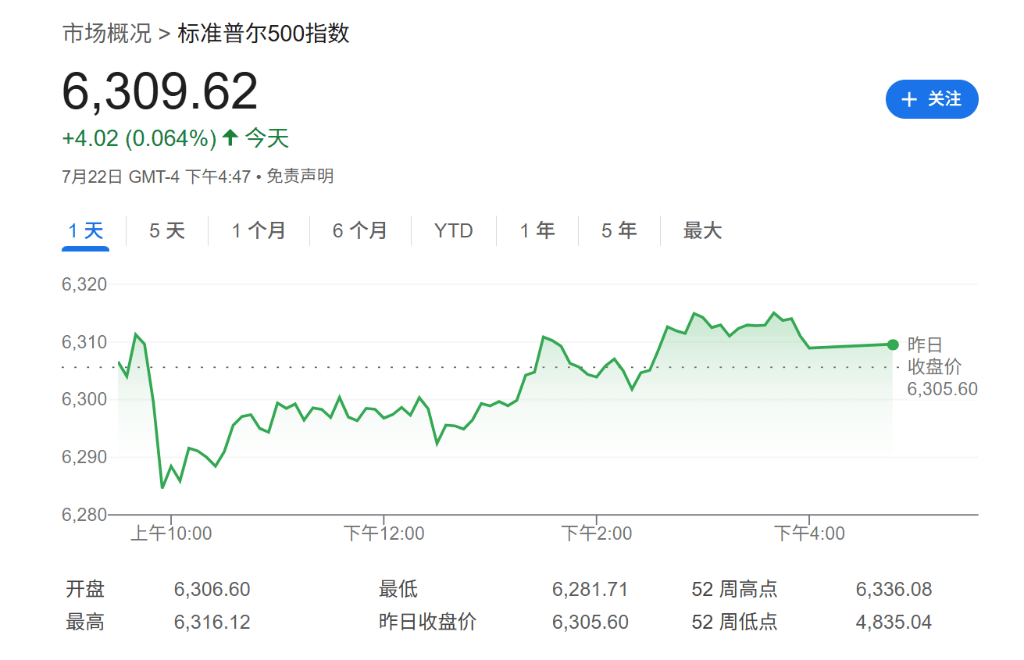
Task: Click the 最高 label
Action: click(x=85, y=622)
